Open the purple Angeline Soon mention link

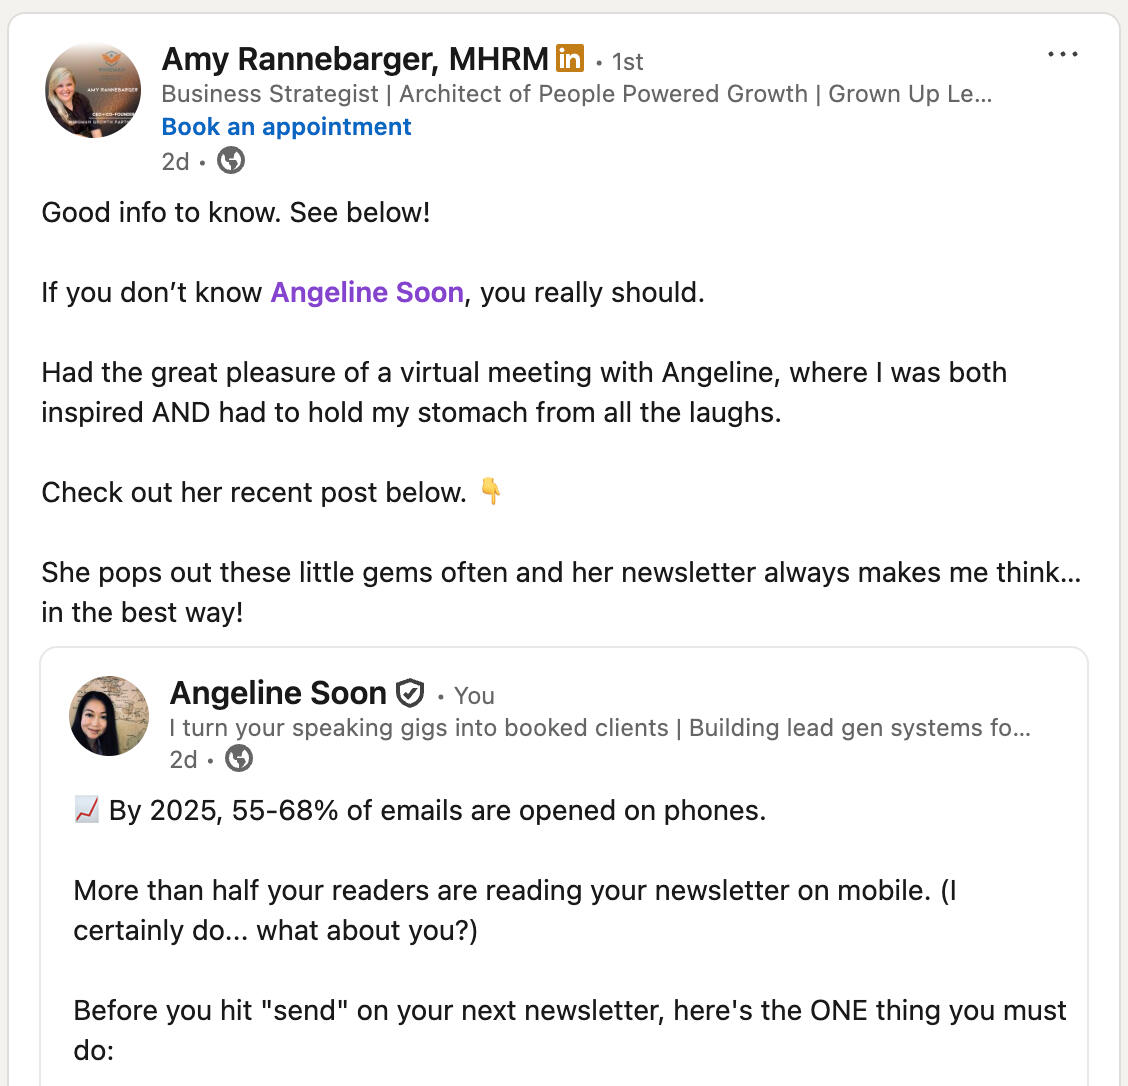click(367, 293)
